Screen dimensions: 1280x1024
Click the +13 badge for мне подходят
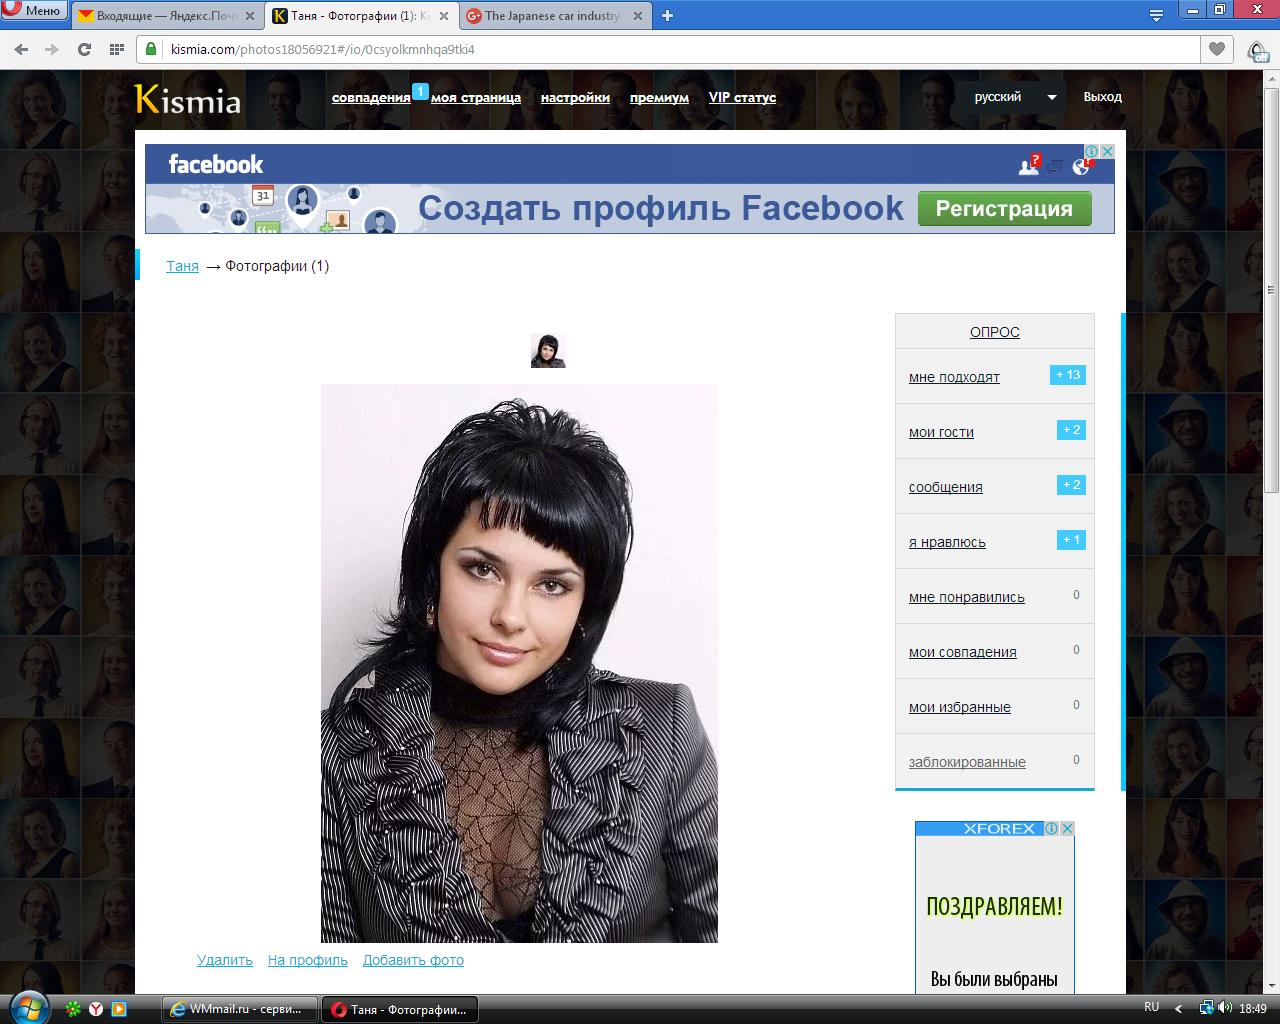tap(1068, 375)
